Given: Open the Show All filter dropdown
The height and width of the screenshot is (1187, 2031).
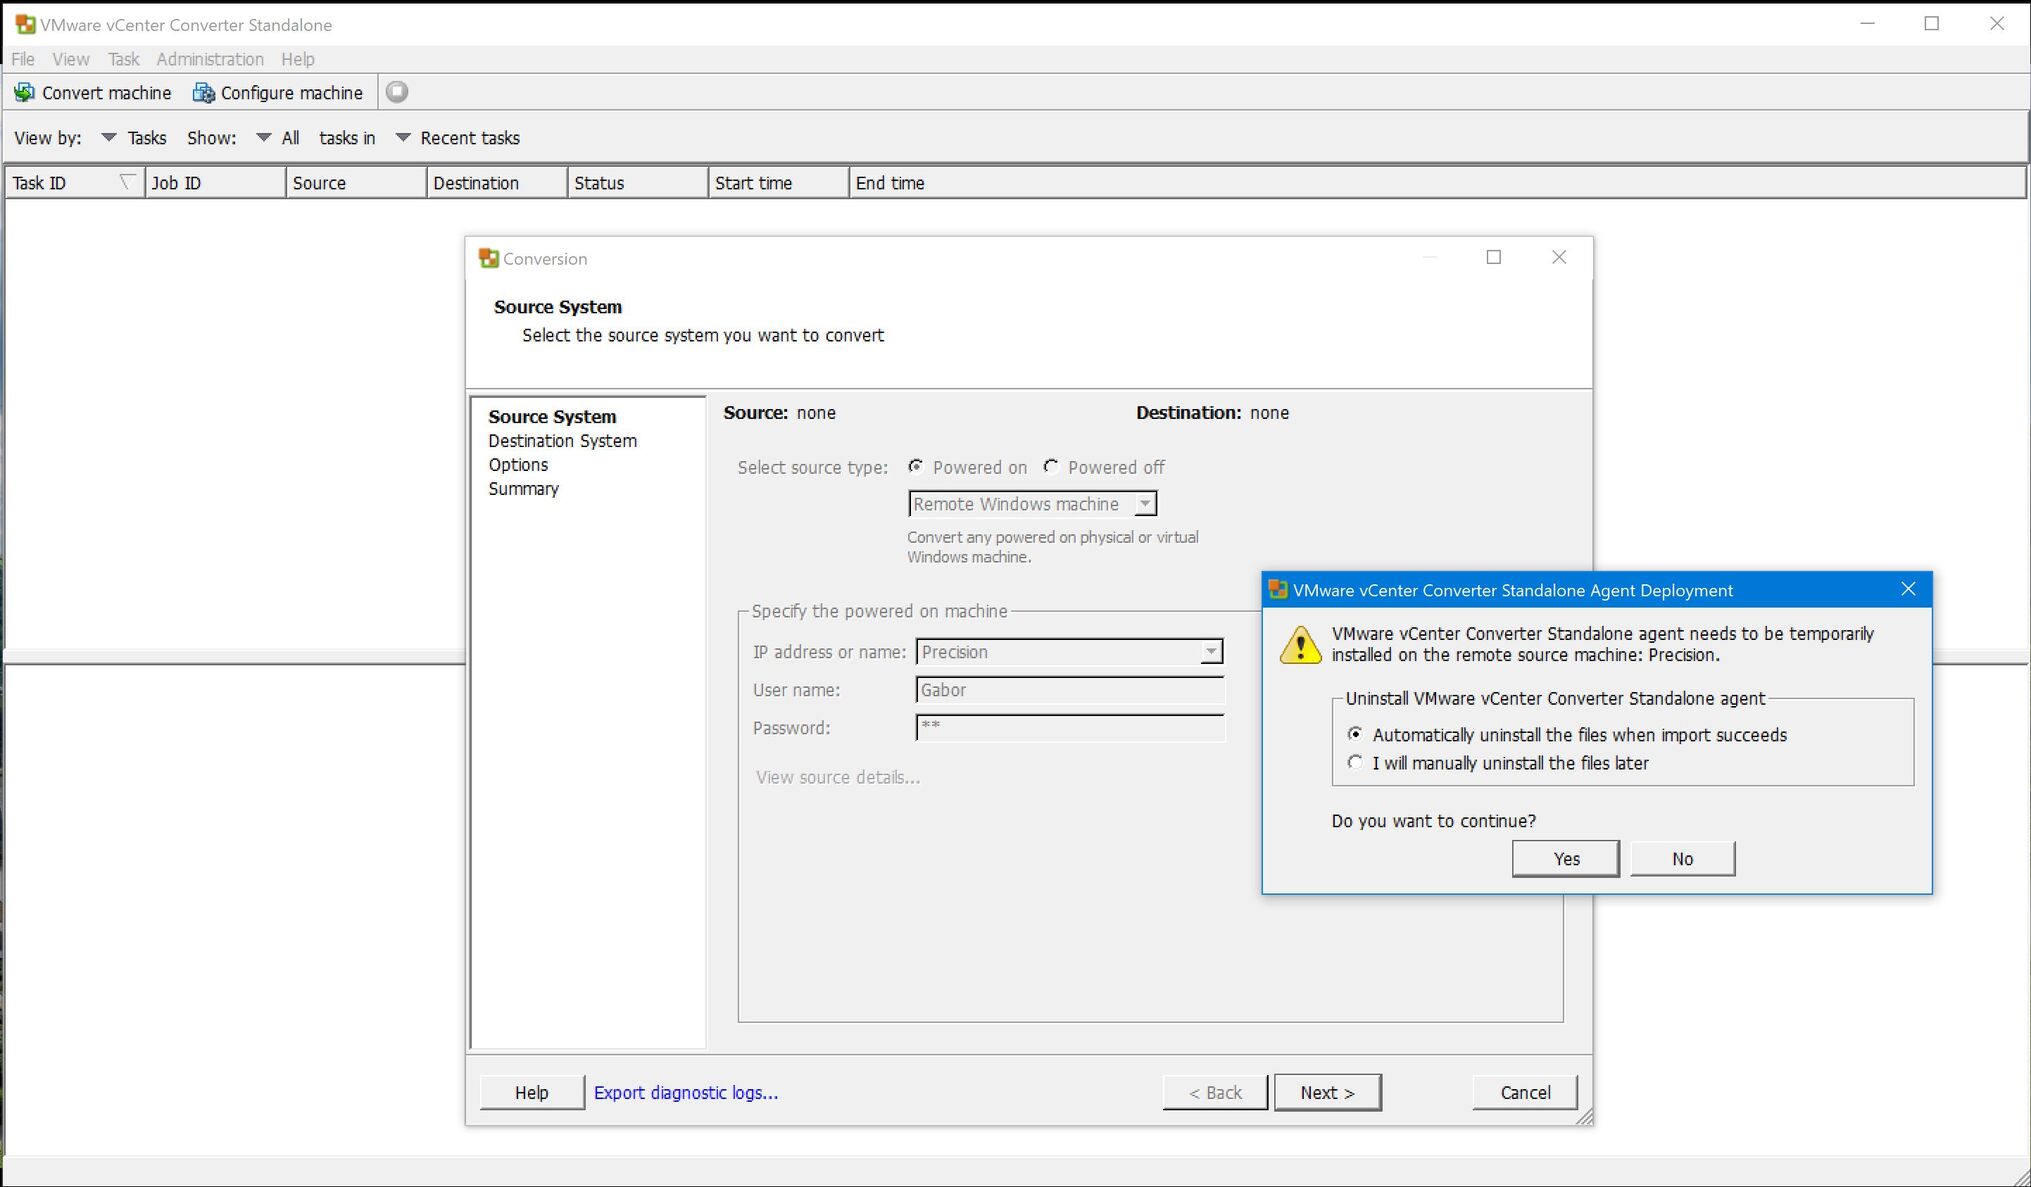Looking at the screenshot, I should 264,138.
